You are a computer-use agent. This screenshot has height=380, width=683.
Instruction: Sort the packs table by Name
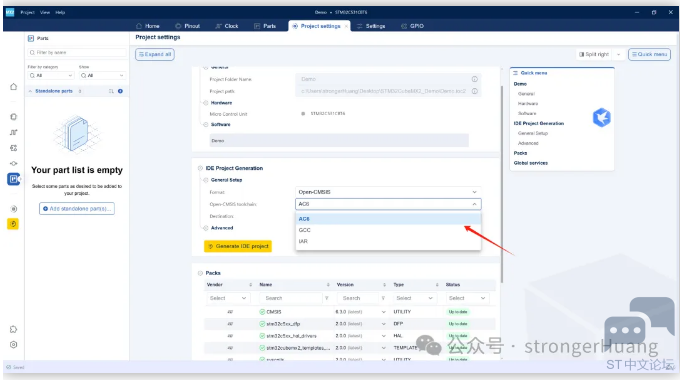point(328,285)
